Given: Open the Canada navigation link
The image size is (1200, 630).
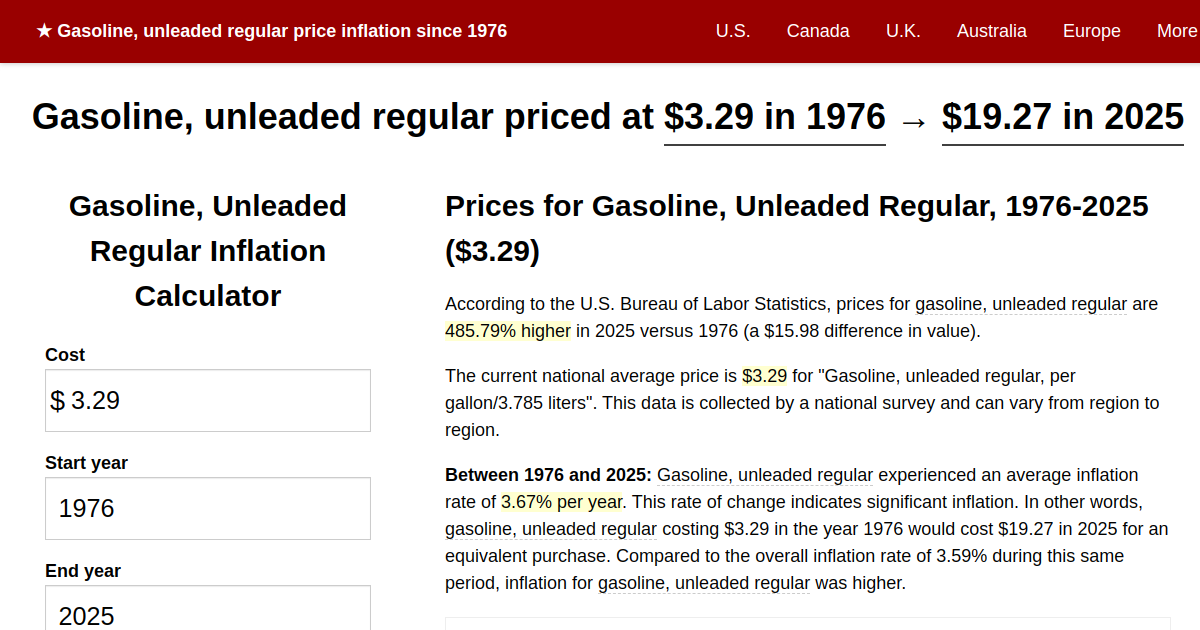Looking at the screenshot, I should pyautogui.click(x=818, y=31).
